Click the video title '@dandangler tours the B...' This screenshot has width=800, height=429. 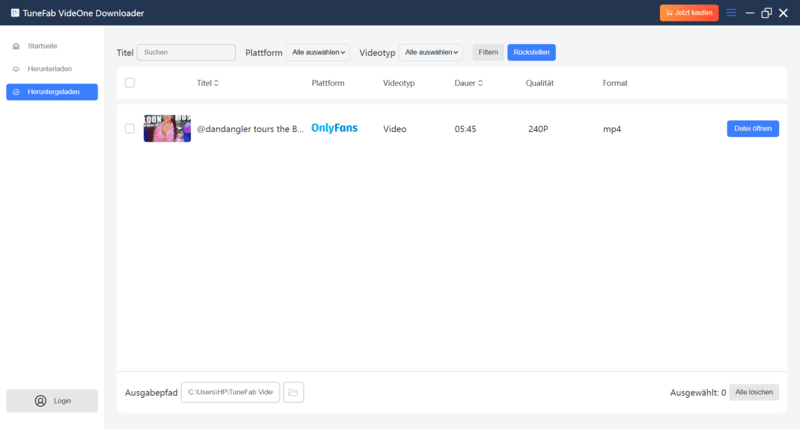(x=250, y=129)
